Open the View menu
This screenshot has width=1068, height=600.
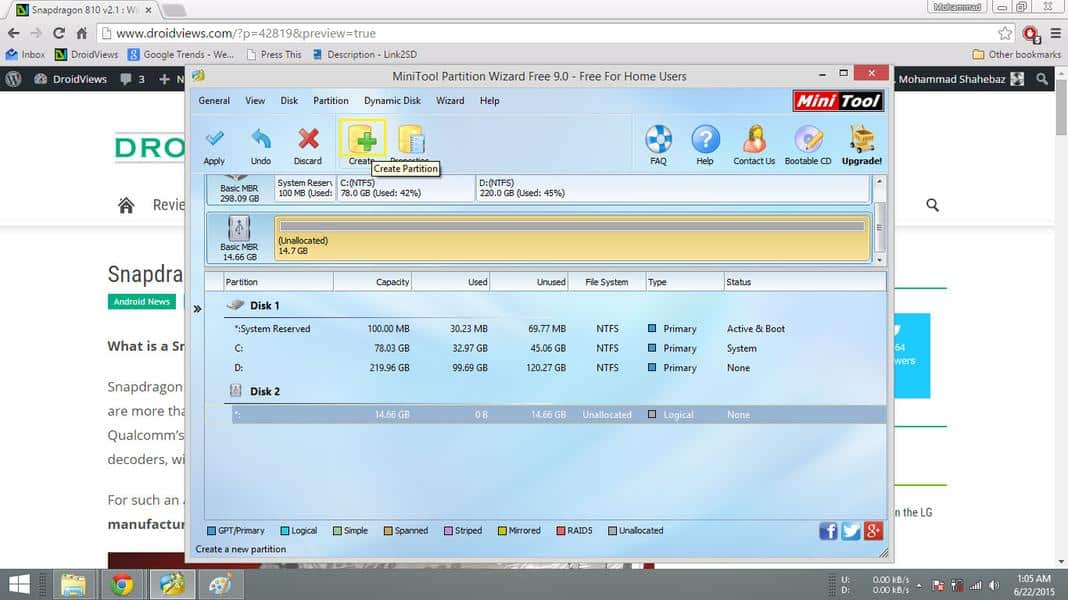255,101
